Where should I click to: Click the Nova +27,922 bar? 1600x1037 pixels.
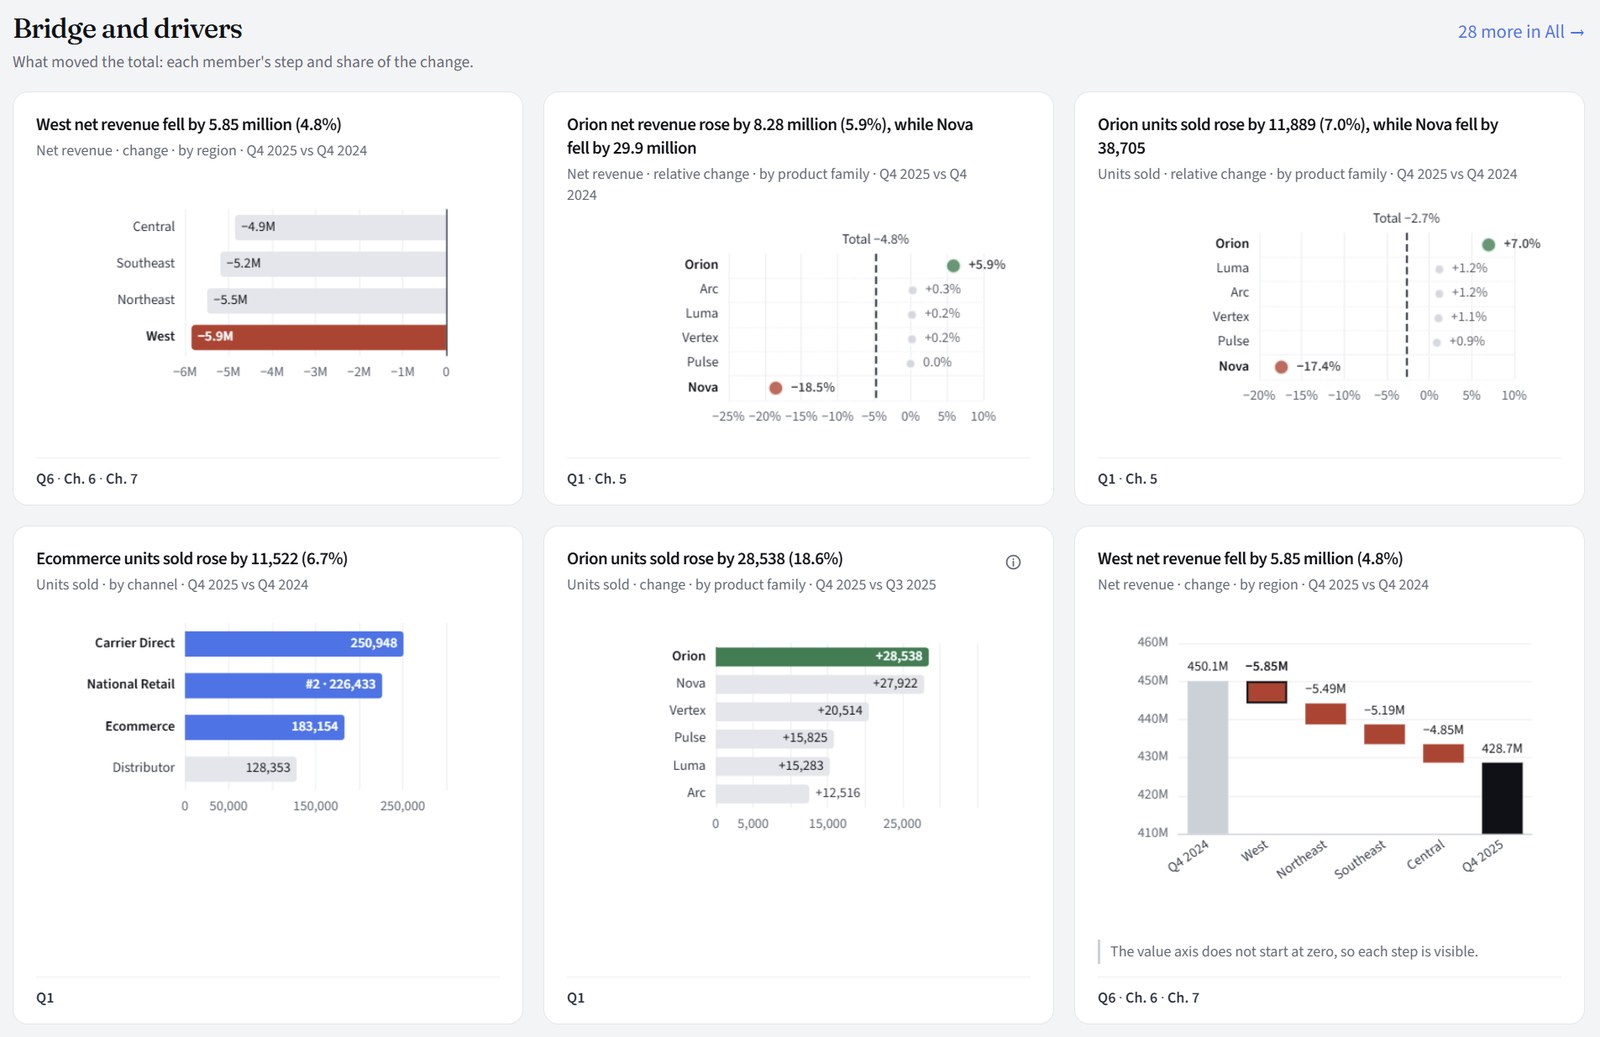coord(820,684)
